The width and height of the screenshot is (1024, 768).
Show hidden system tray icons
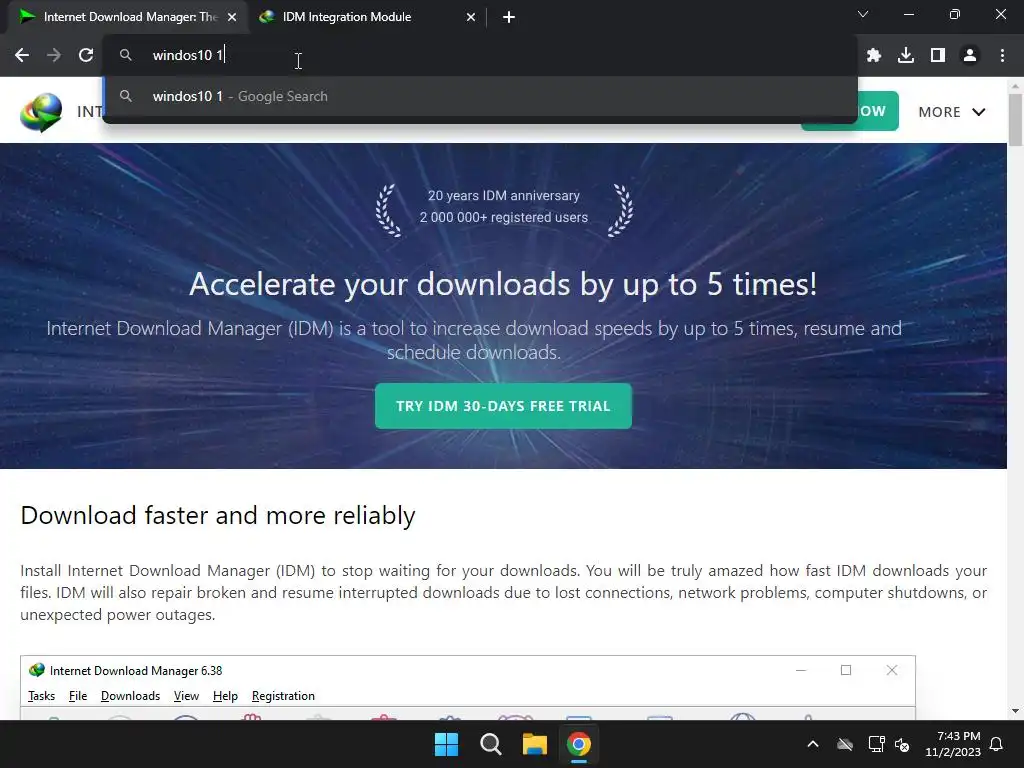coord(812,744)
